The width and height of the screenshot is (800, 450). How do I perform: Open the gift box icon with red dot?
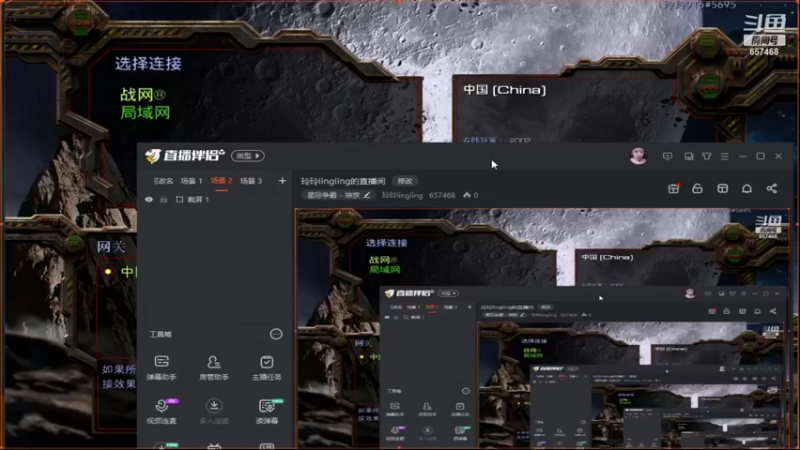(x=673, y=188)
